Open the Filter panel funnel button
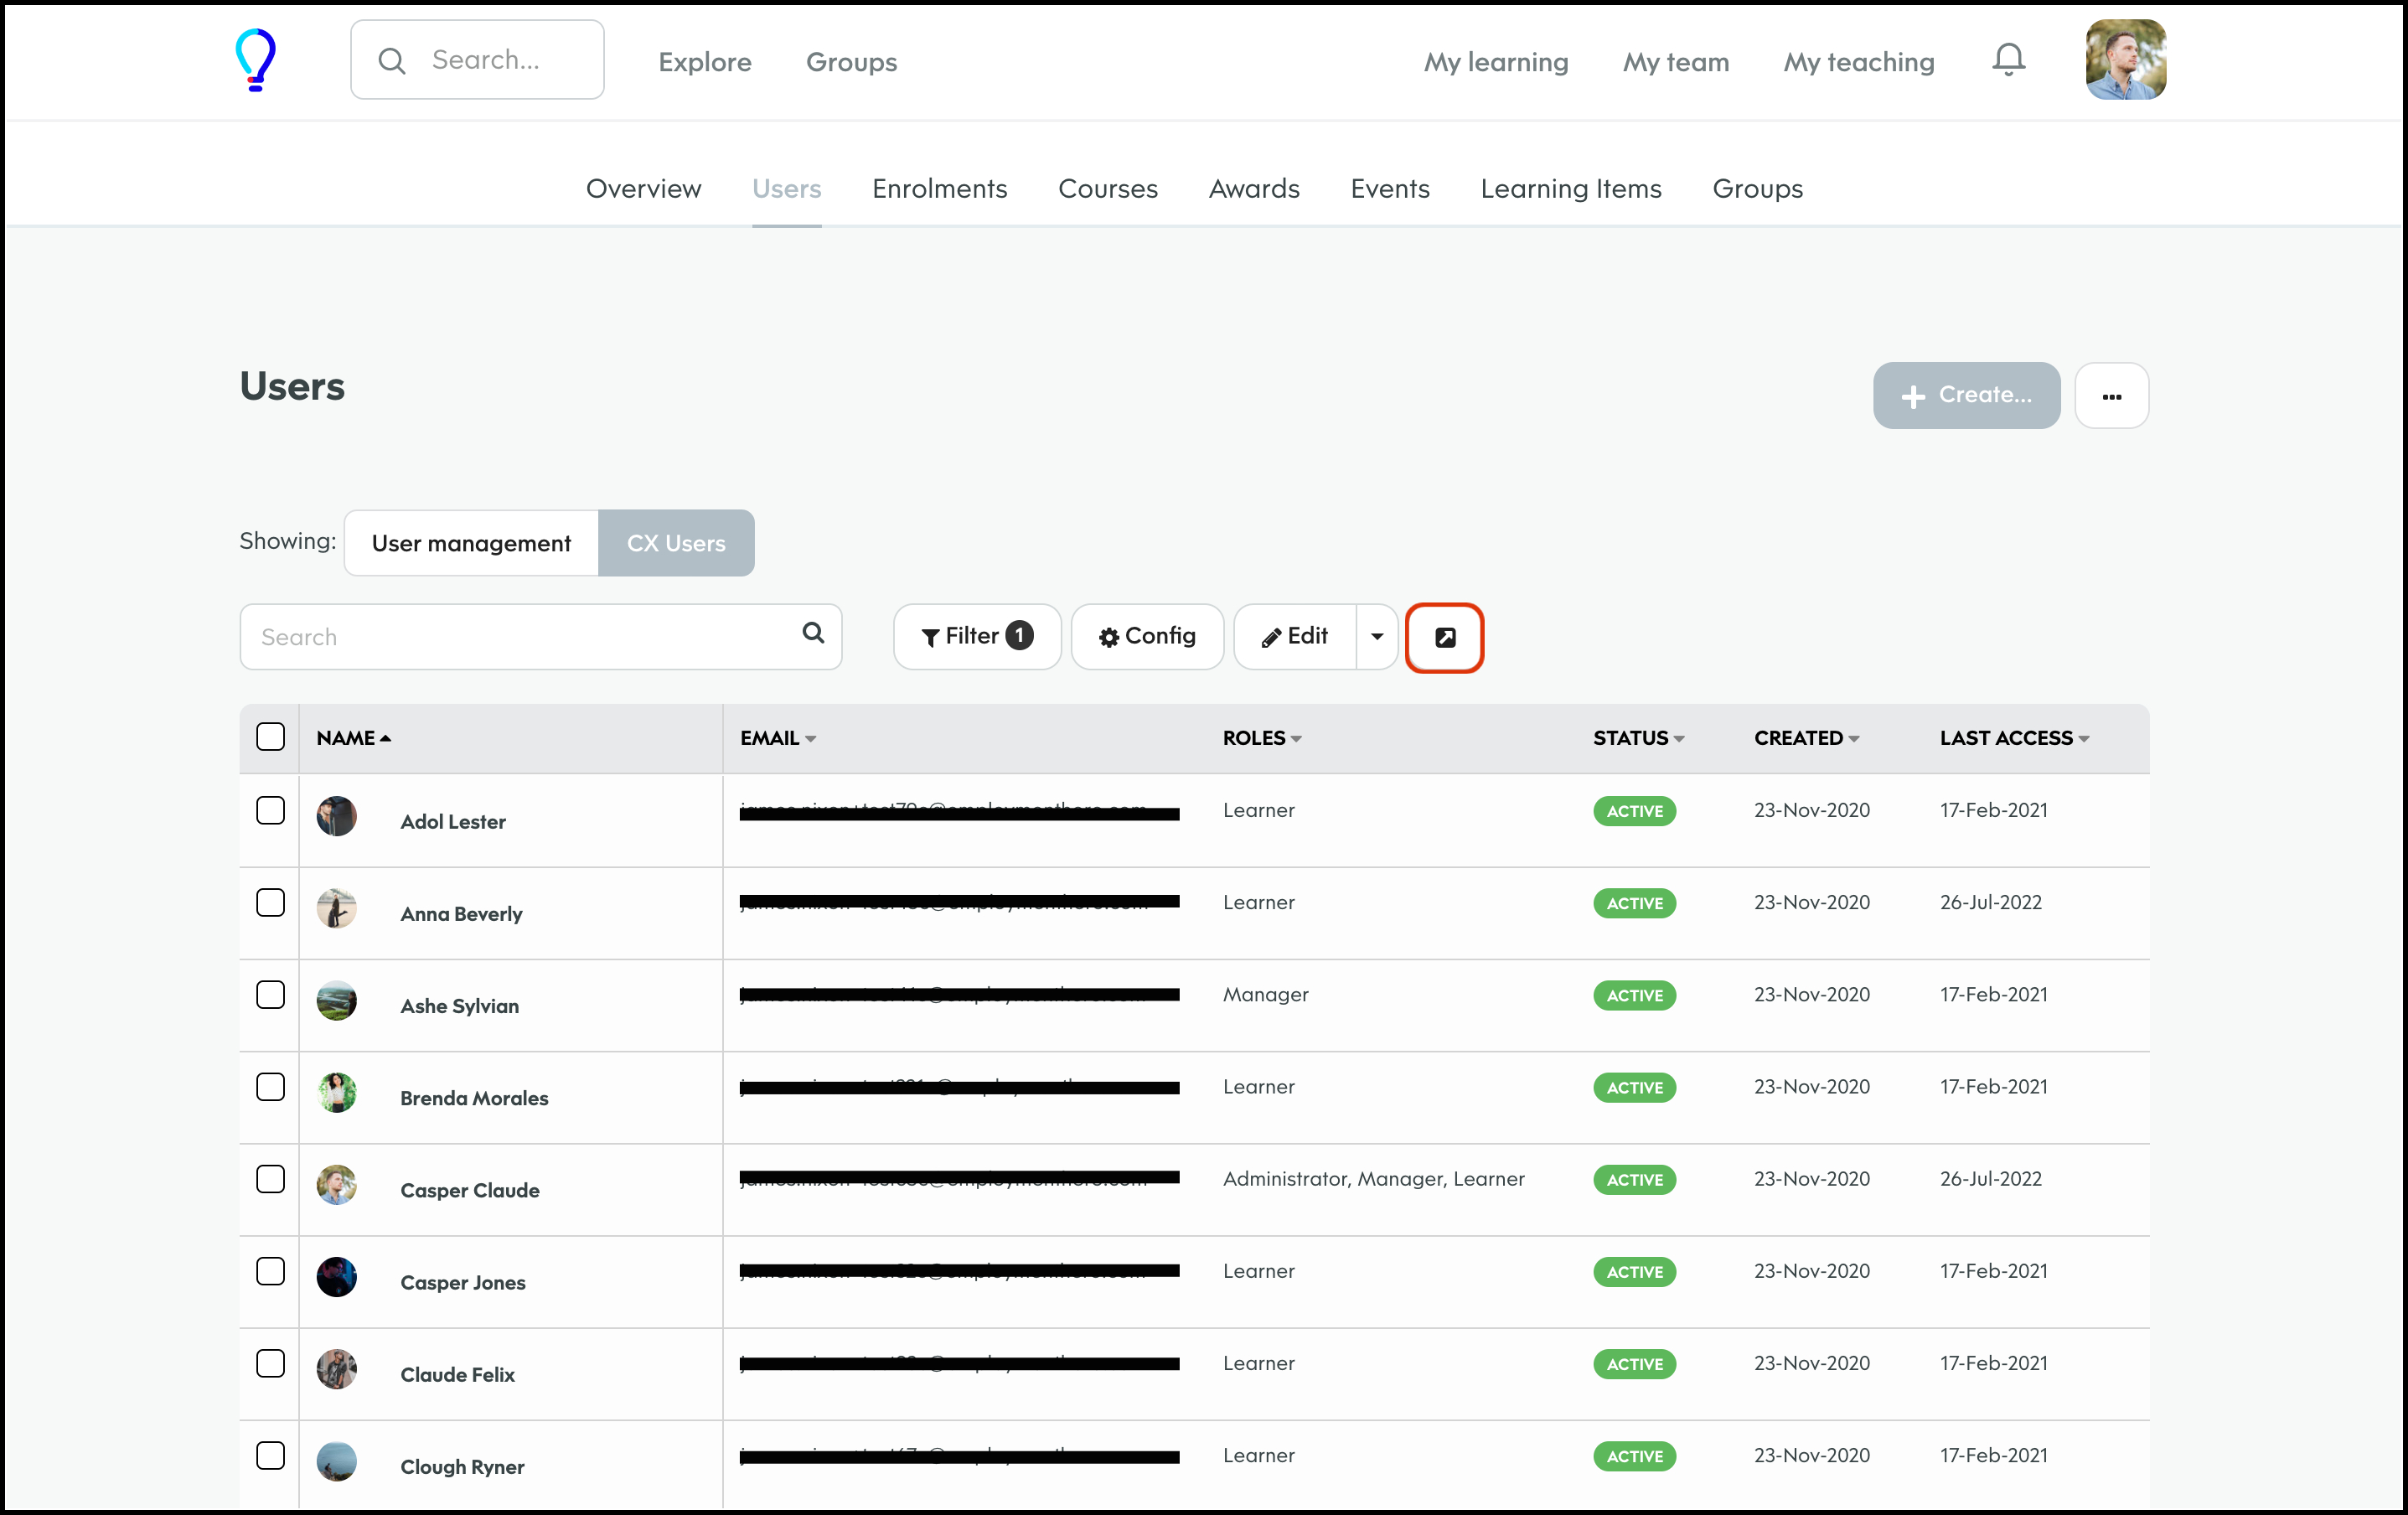Screen dimensions: 2408x1515 coord(976,637)
